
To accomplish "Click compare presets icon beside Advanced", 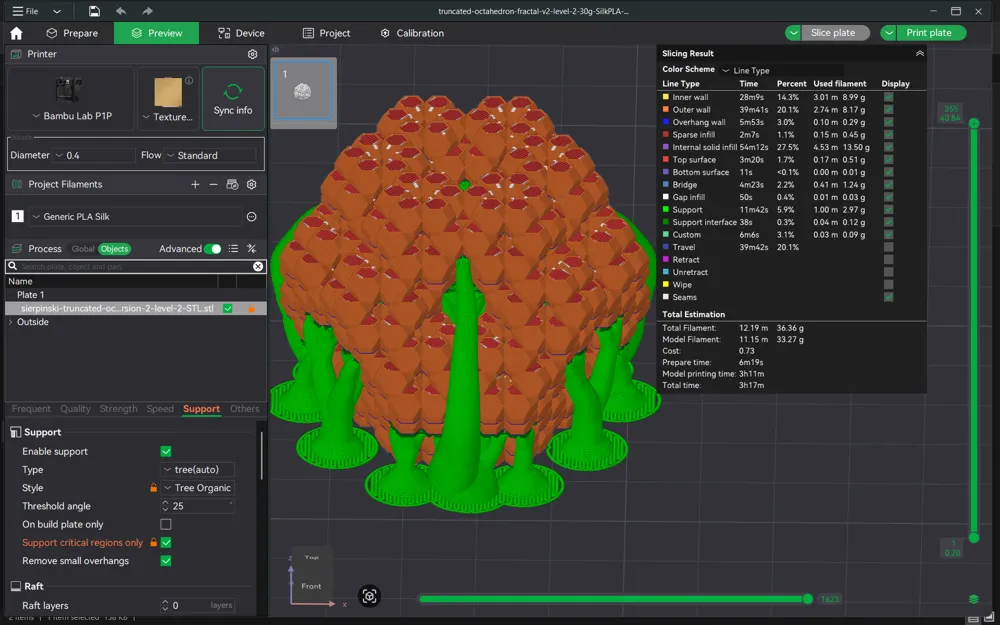I will point(252,249).
